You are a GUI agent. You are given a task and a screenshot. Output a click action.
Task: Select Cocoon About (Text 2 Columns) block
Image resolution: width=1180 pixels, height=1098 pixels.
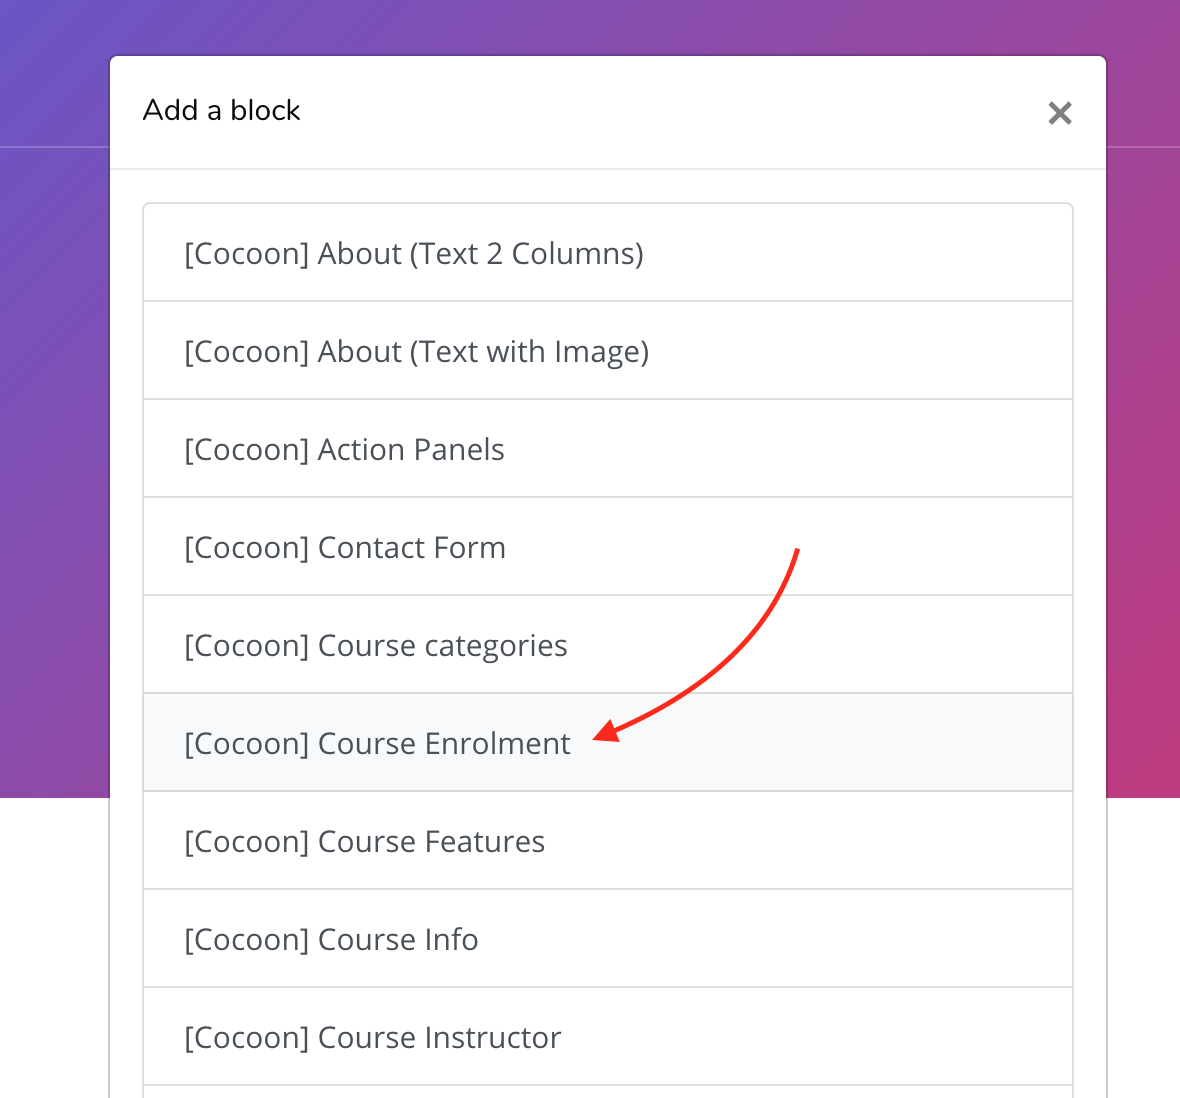(608, 253)
